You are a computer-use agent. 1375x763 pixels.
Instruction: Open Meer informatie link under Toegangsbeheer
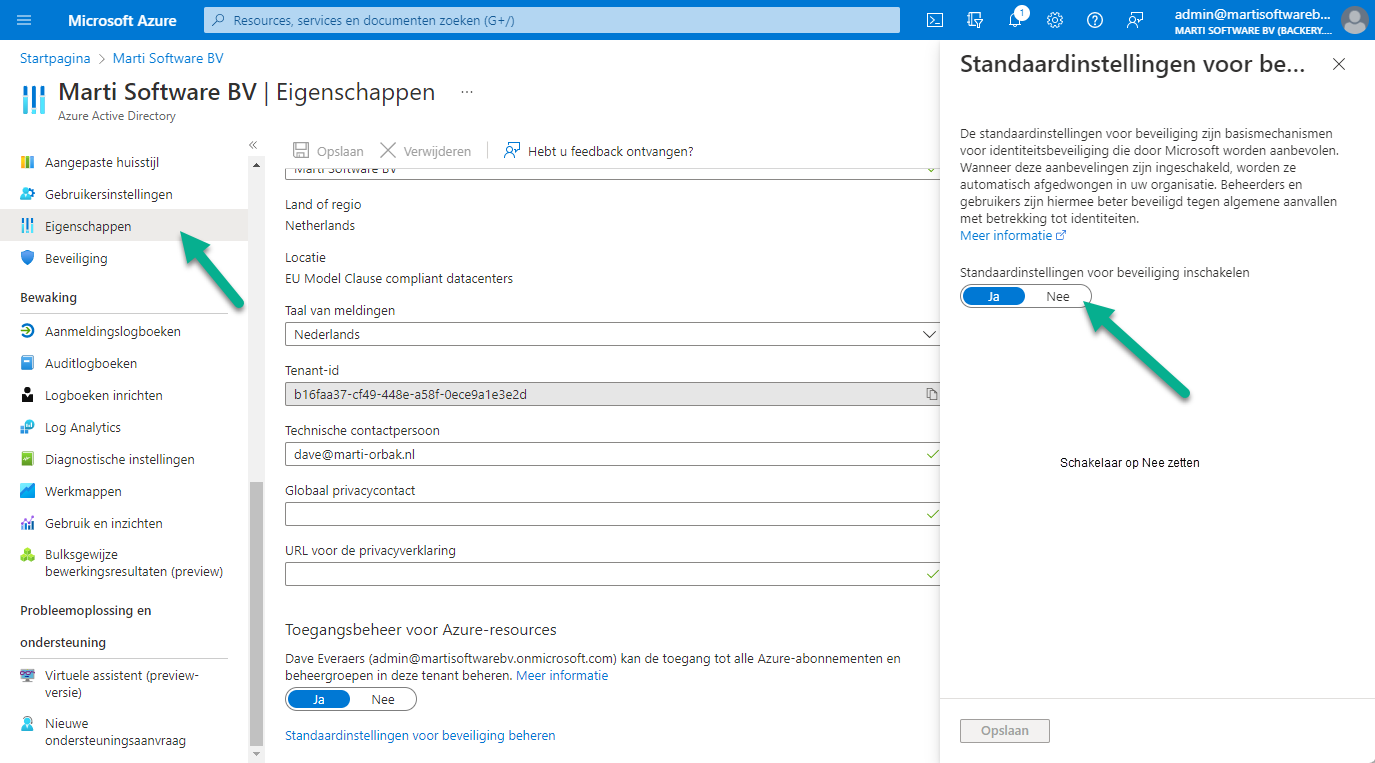tap(562, 675)
